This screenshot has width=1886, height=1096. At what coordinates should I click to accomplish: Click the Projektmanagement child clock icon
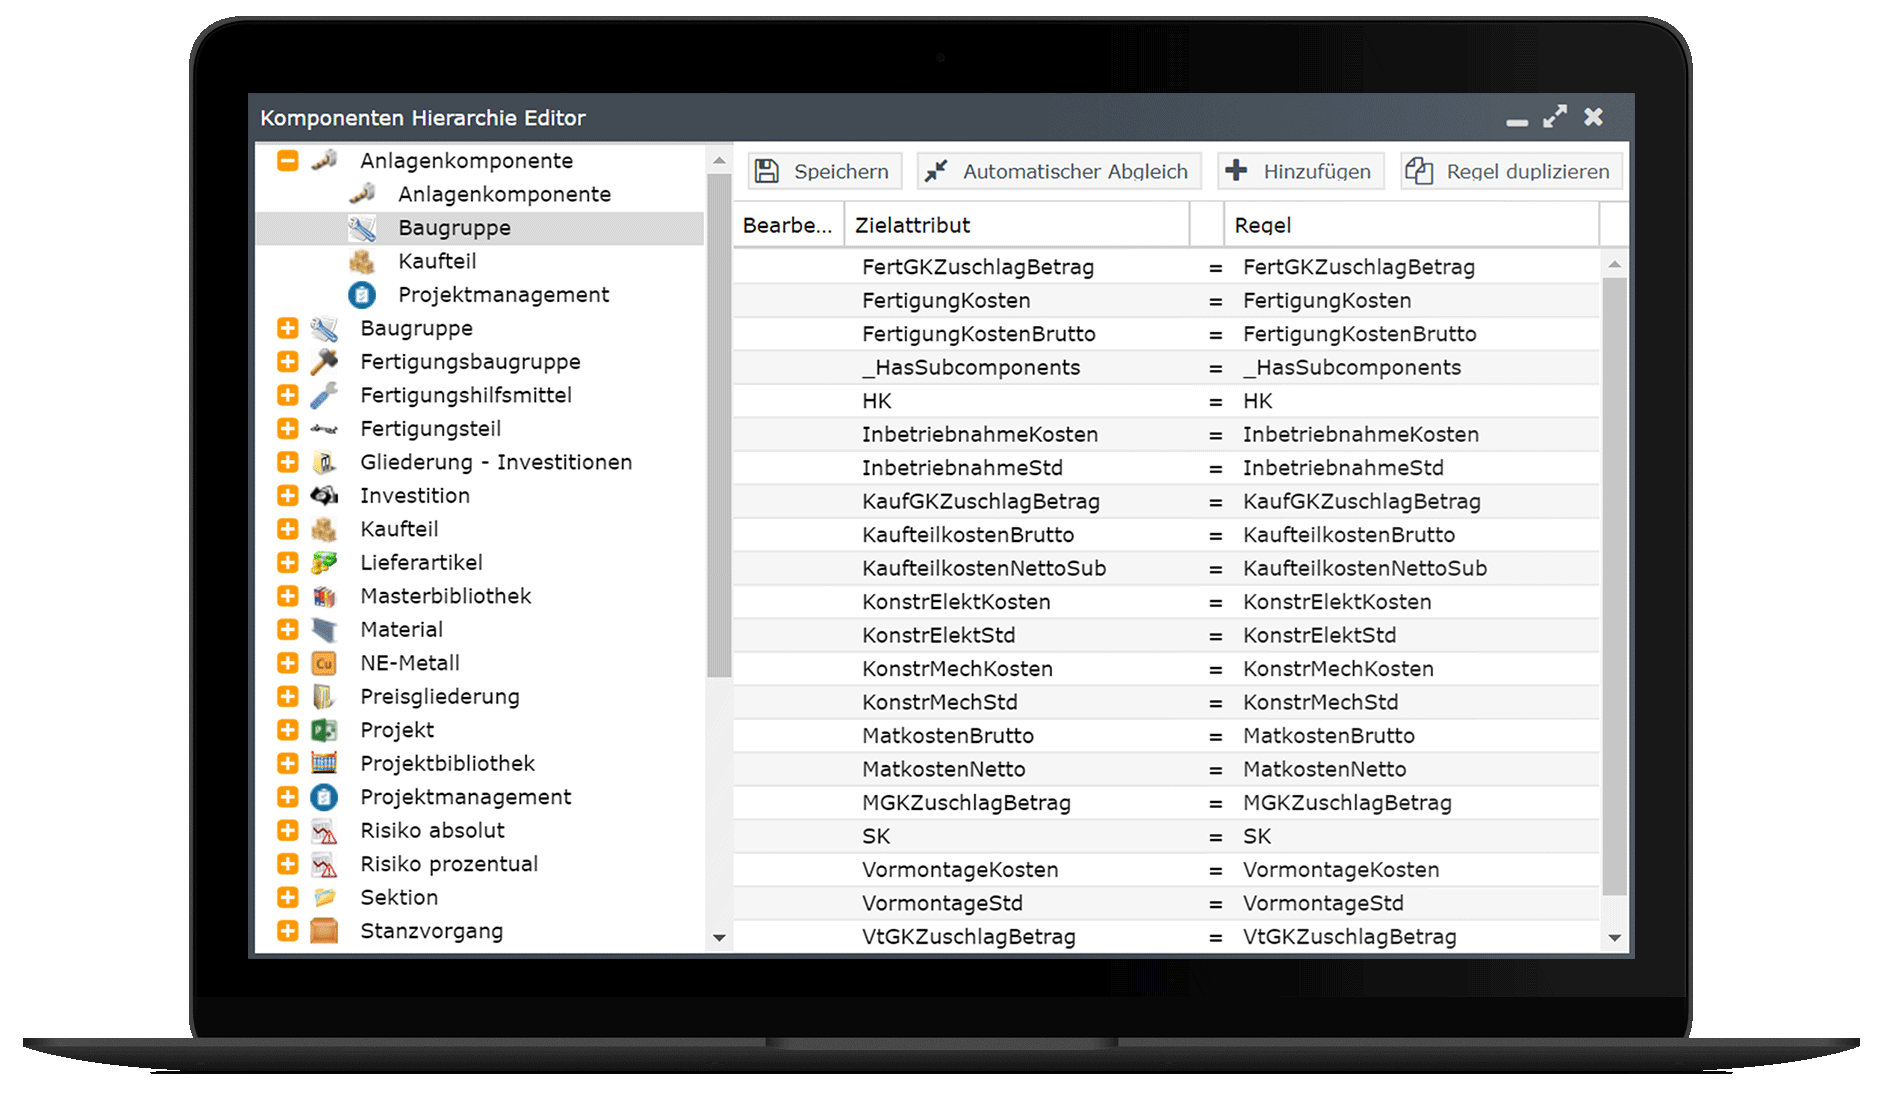pos(362,295)
